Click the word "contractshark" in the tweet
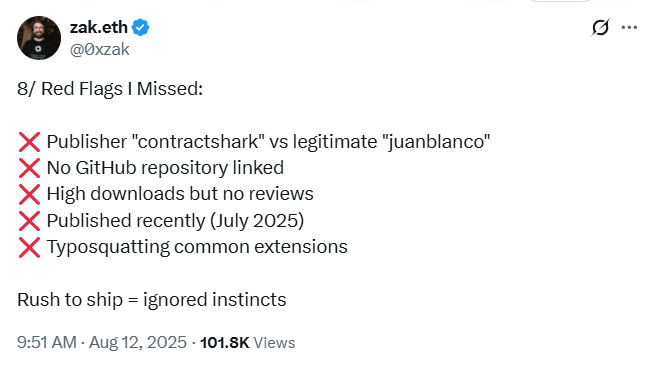Image resolution: width=655 pixels, height=369 pixels. 198,142
